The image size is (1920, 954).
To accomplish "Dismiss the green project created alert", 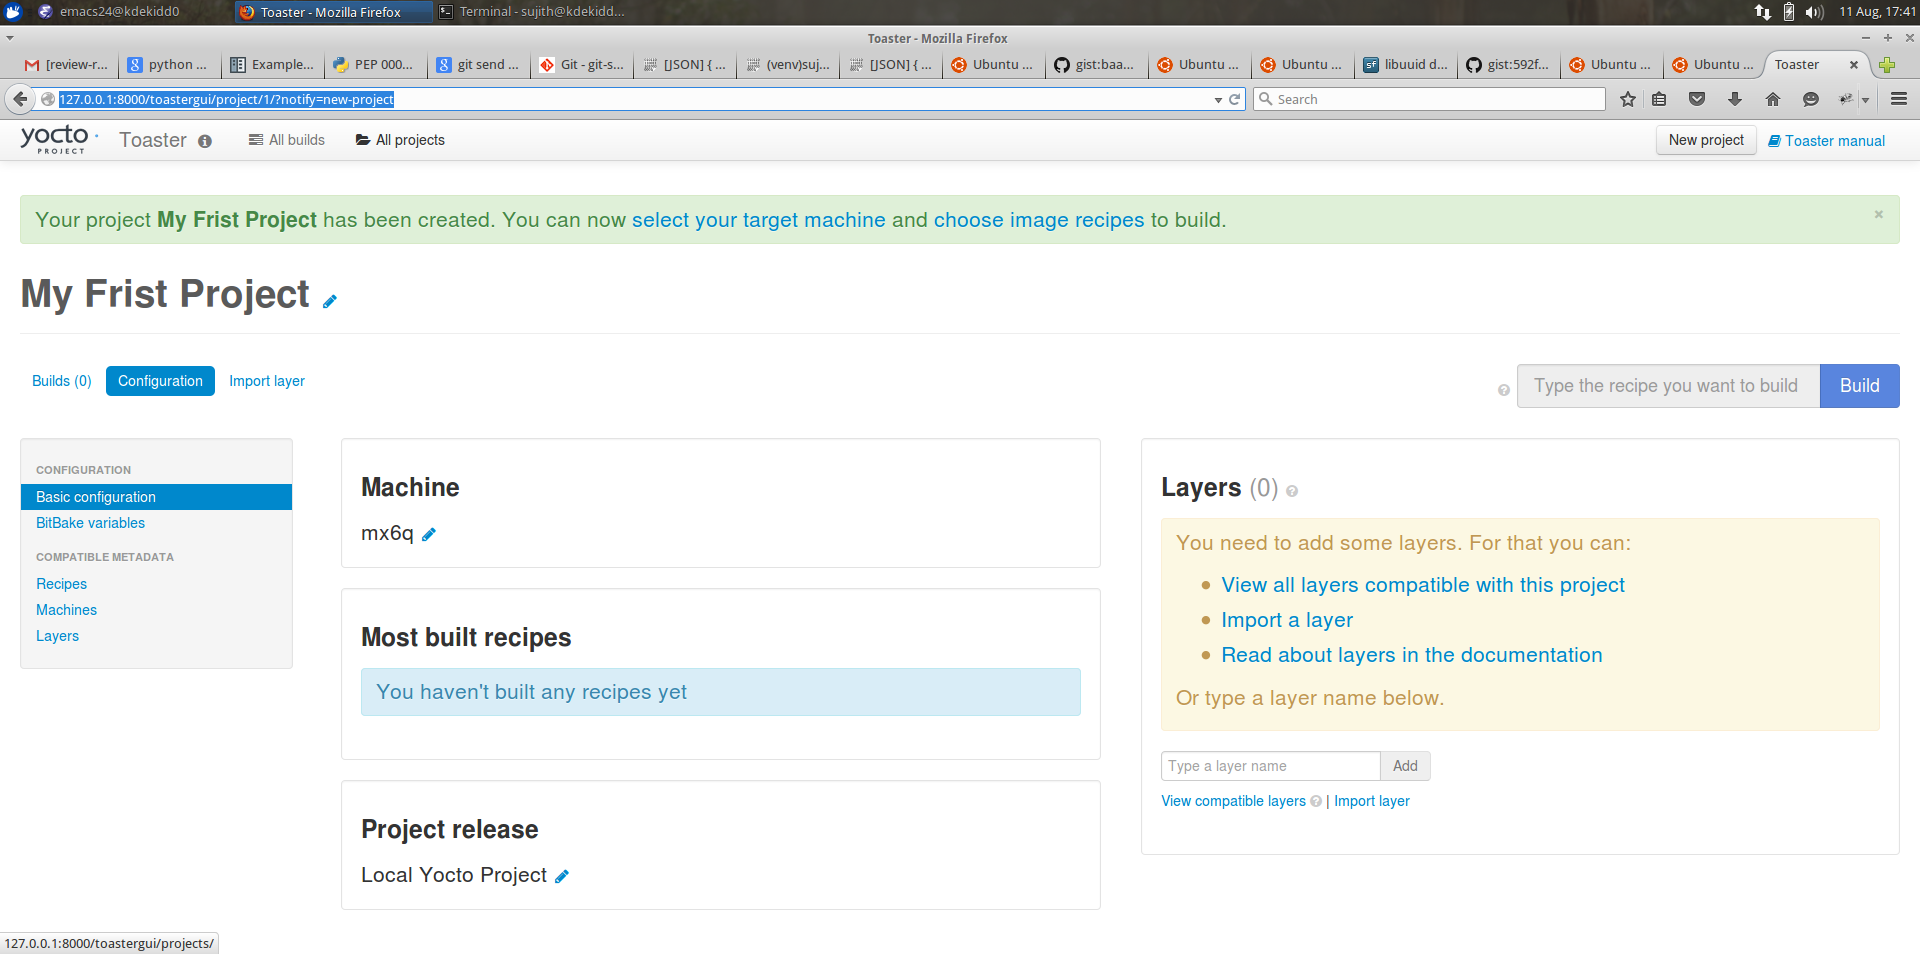I will (1879, 214).
